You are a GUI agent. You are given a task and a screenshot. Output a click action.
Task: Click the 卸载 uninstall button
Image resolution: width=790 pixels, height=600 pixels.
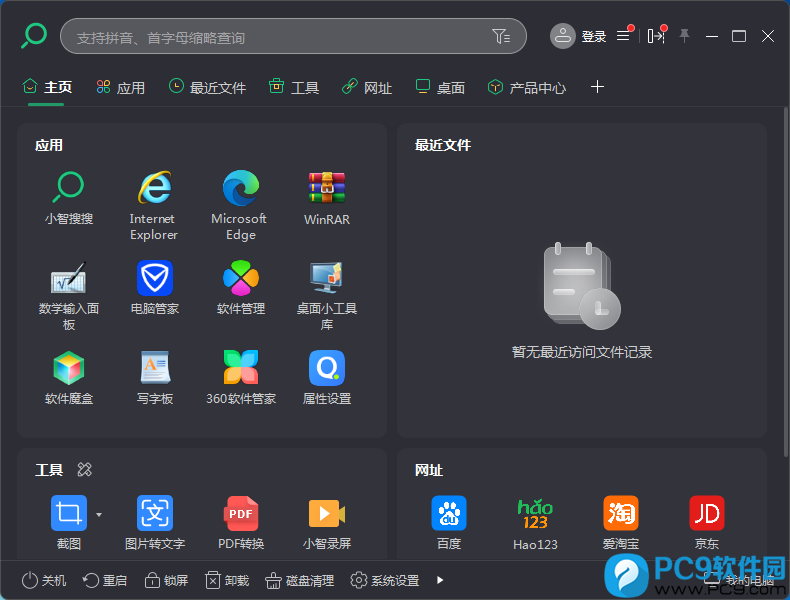[227, 580]
